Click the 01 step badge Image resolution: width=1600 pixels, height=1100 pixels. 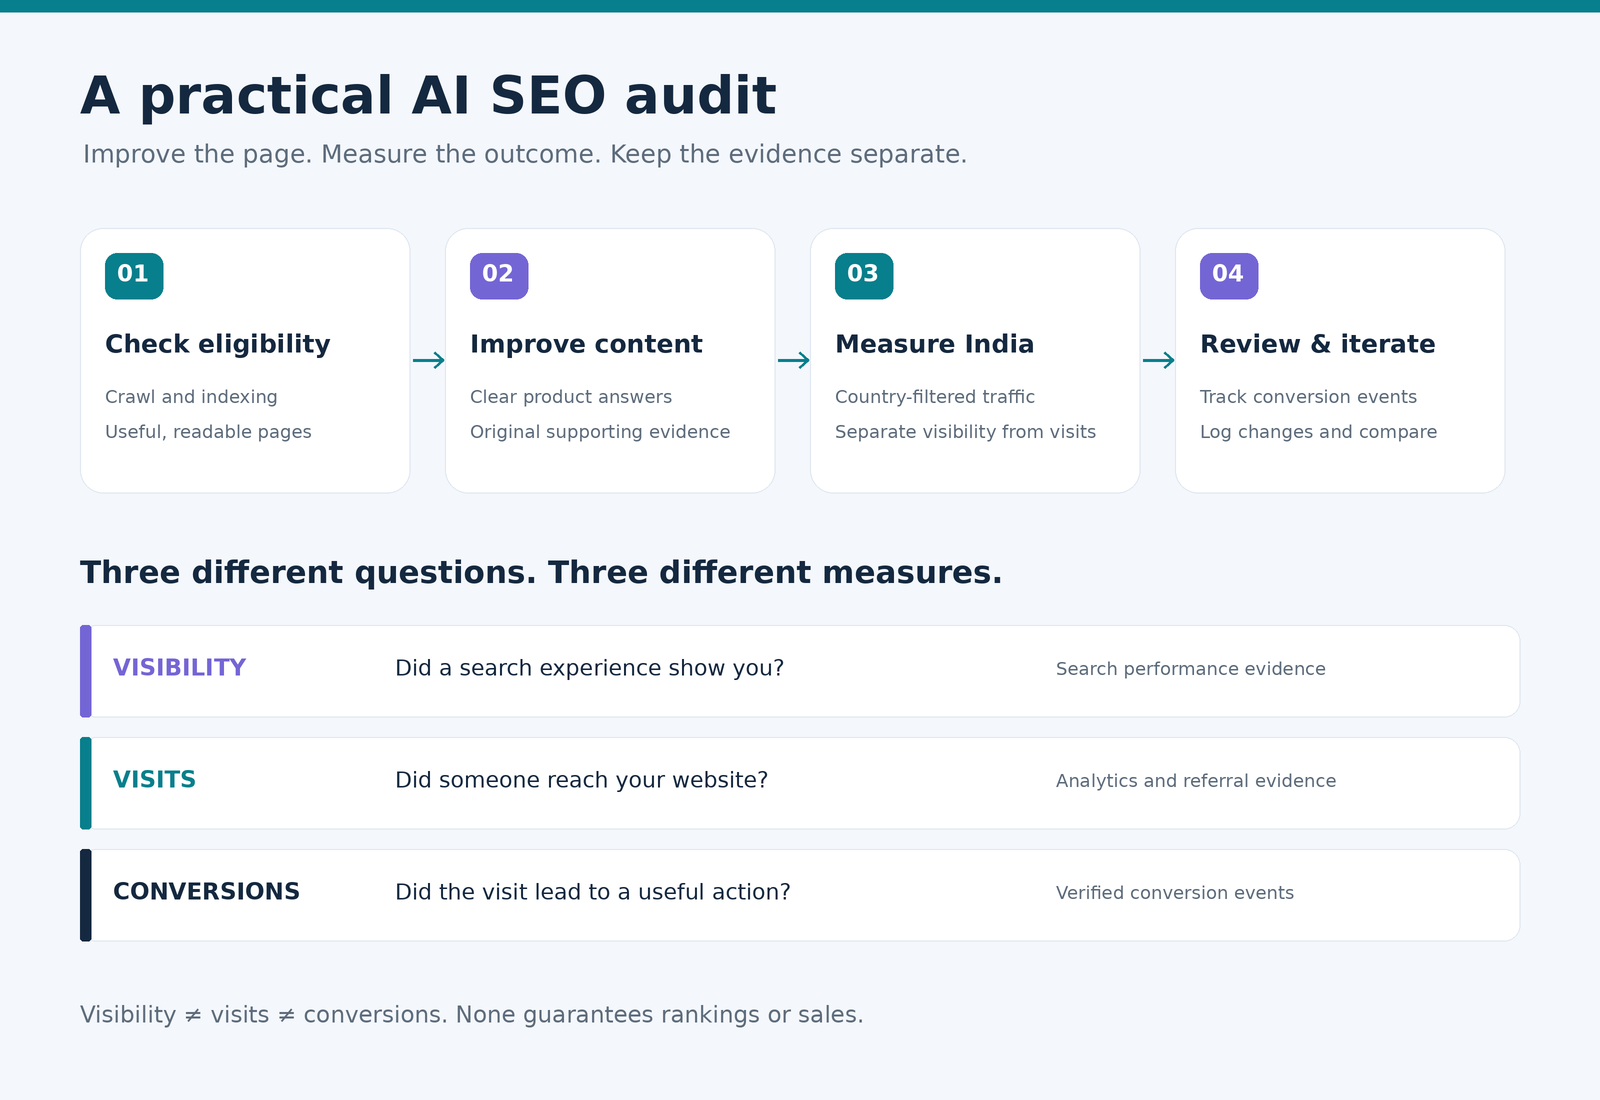coord(134,276)
